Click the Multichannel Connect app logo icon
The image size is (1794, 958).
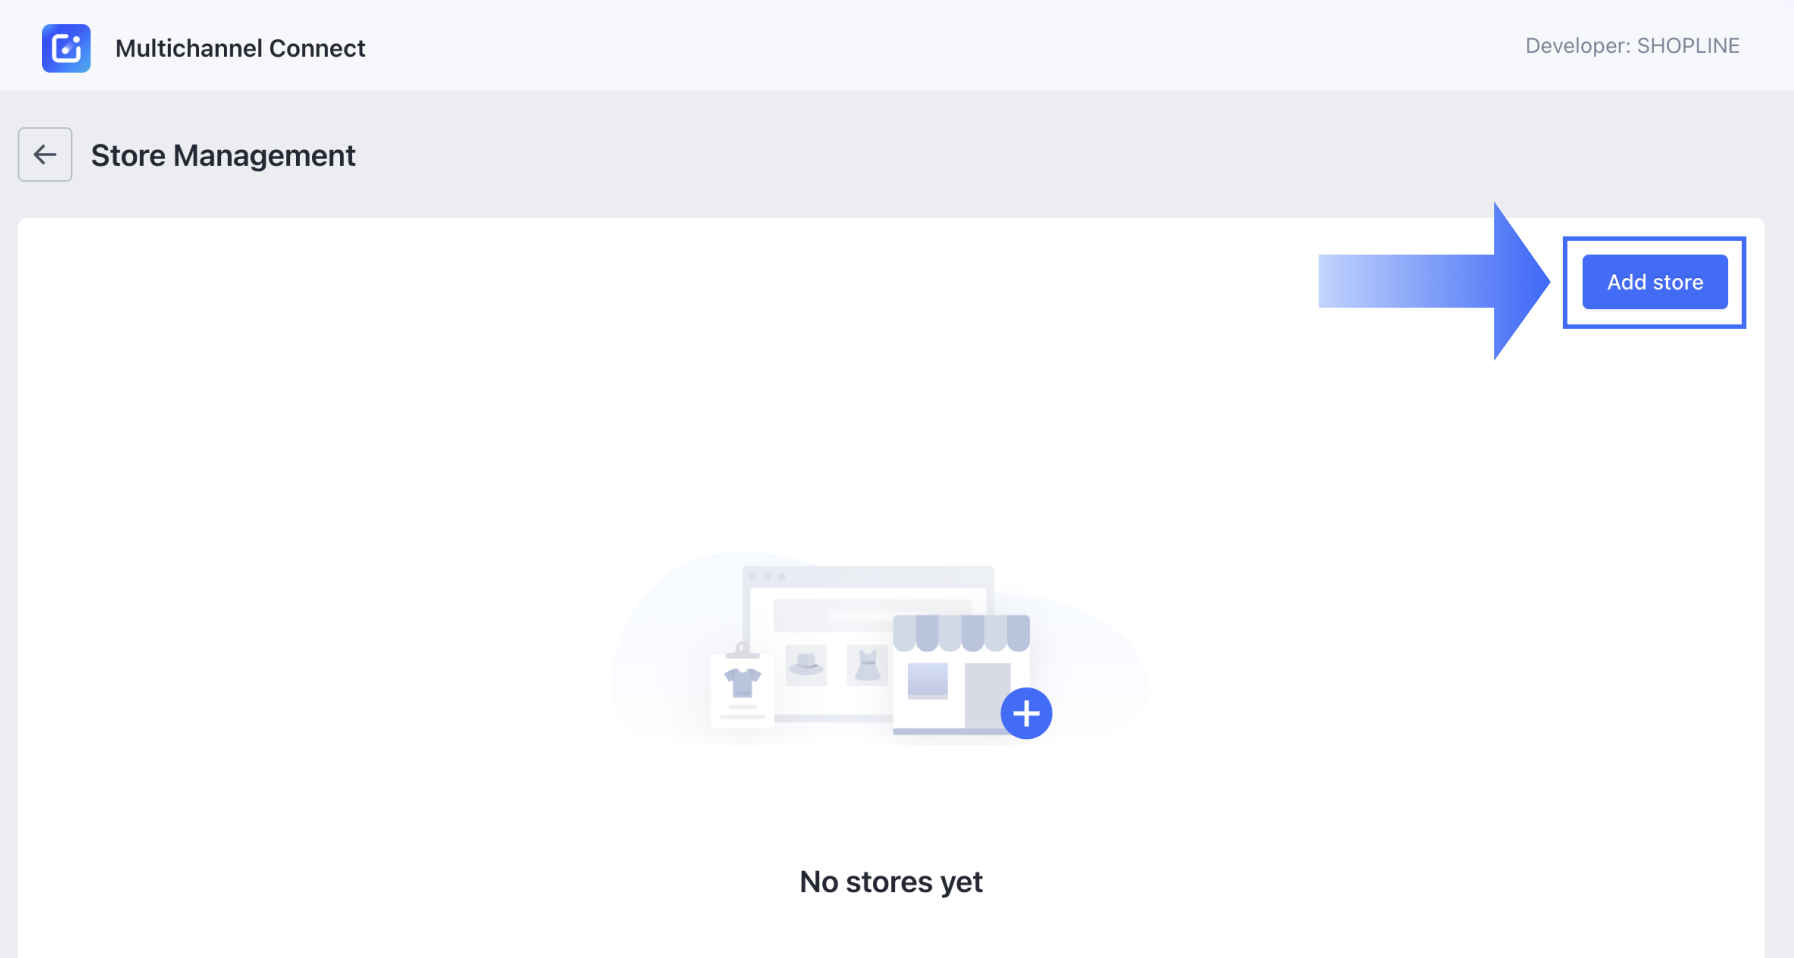pyautogui.click(x=66, y=47)
